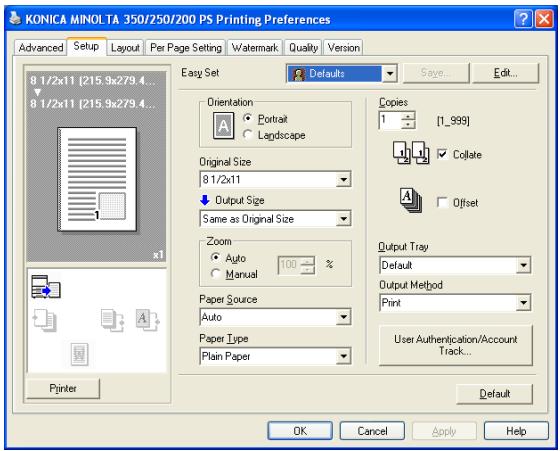Image resolution: width=560 pixels, height=451 pixels.
Task: Switch to the Layout tab
Action: point(125,47)
